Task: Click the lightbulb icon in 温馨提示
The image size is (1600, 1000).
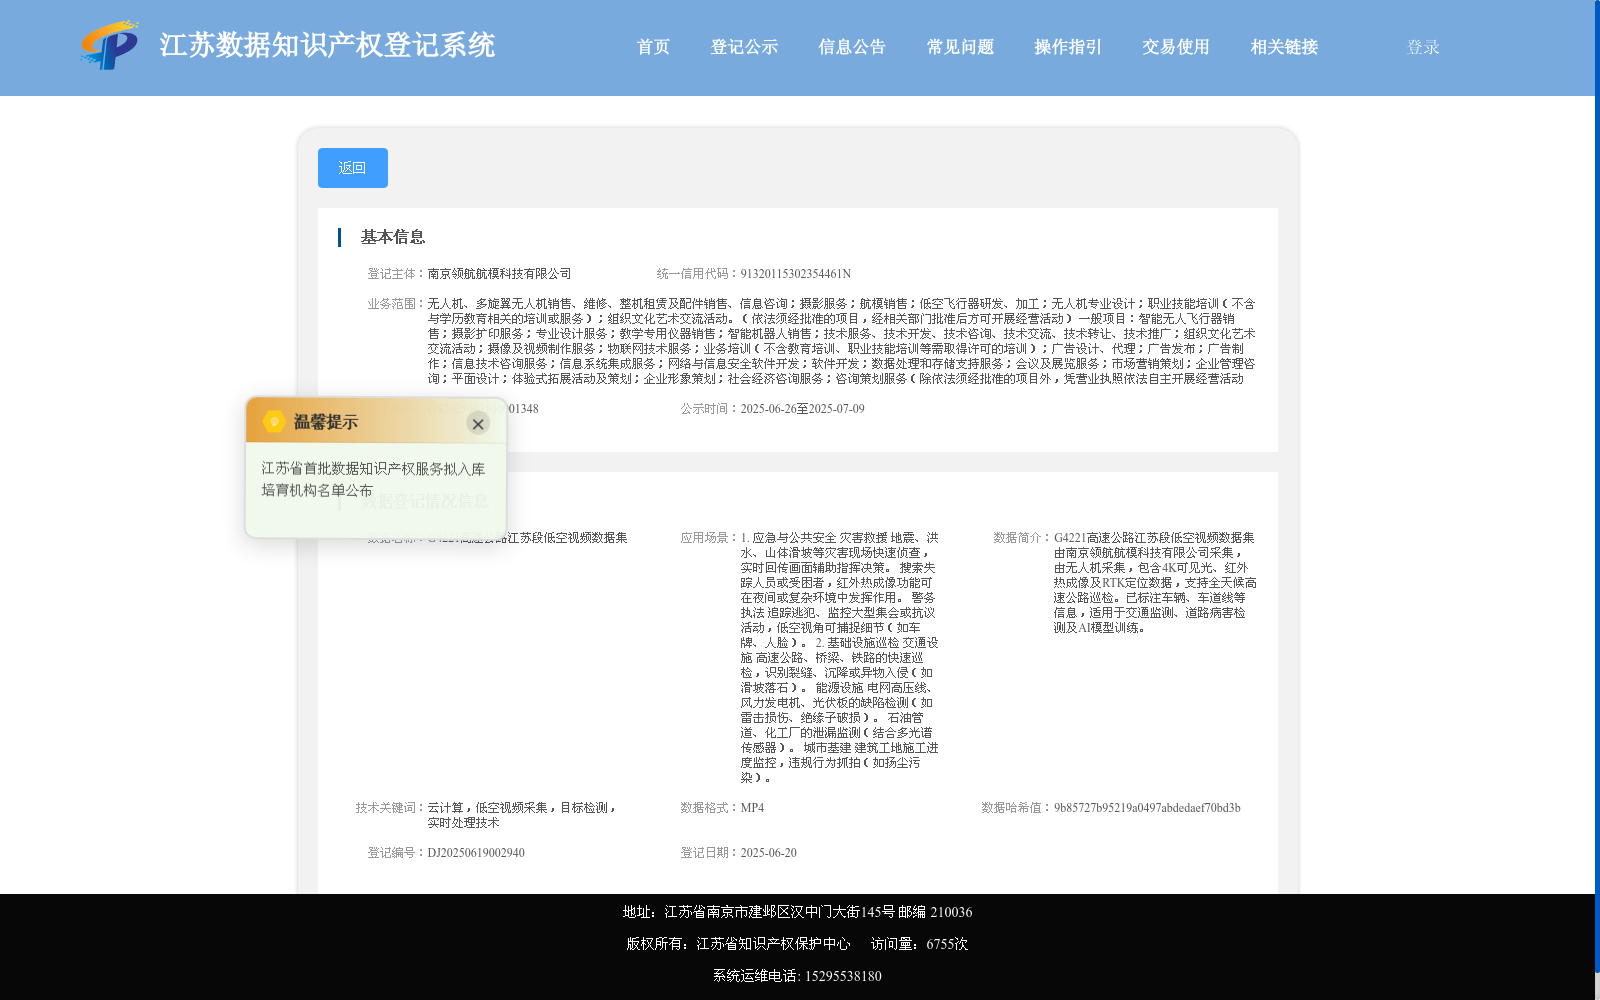Action: click(274, 422)
